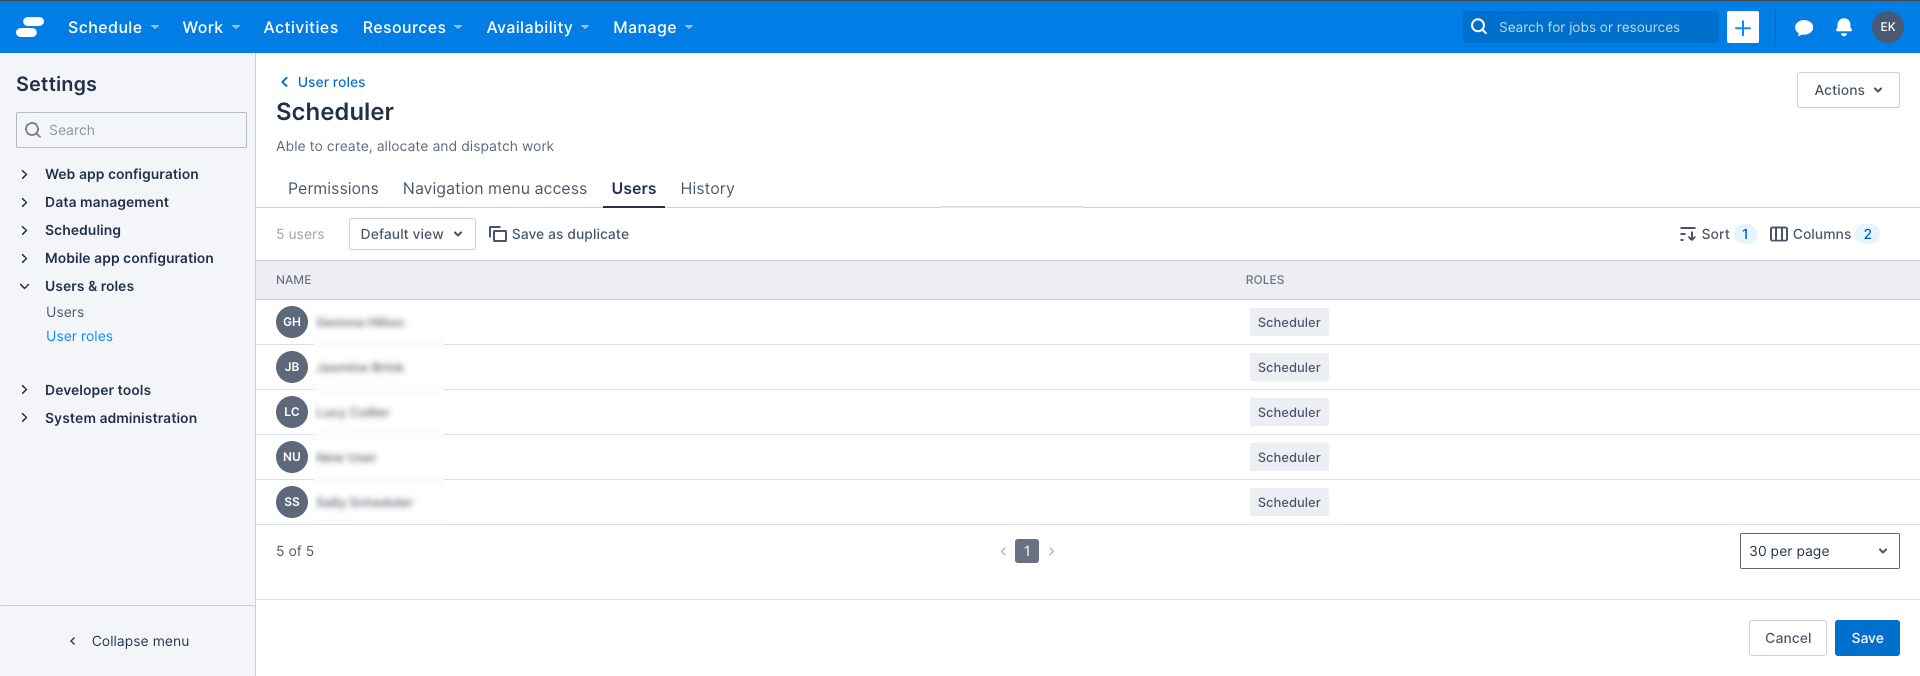Click Scheduler role tag in LC row
This screenshot has width=1920, height=676.
tap(1289, 412)
